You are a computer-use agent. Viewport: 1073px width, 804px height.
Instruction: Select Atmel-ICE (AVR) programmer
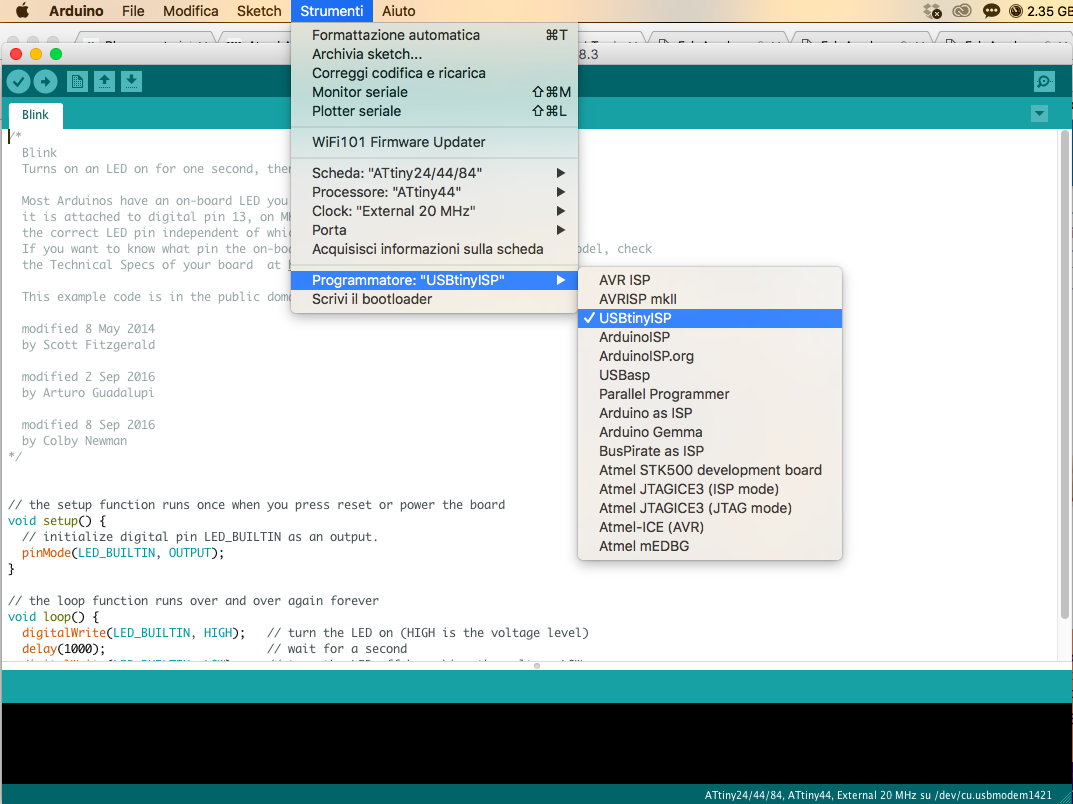tap(710, 528)
